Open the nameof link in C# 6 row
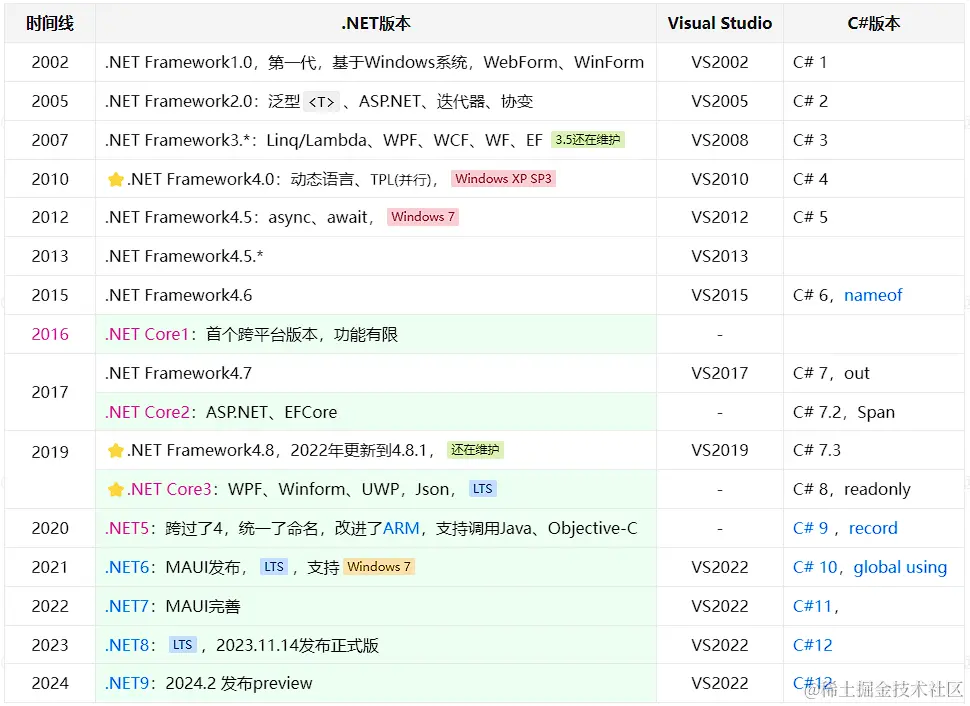Viewport: 970px width, 706px height. [x=873, y=295]
